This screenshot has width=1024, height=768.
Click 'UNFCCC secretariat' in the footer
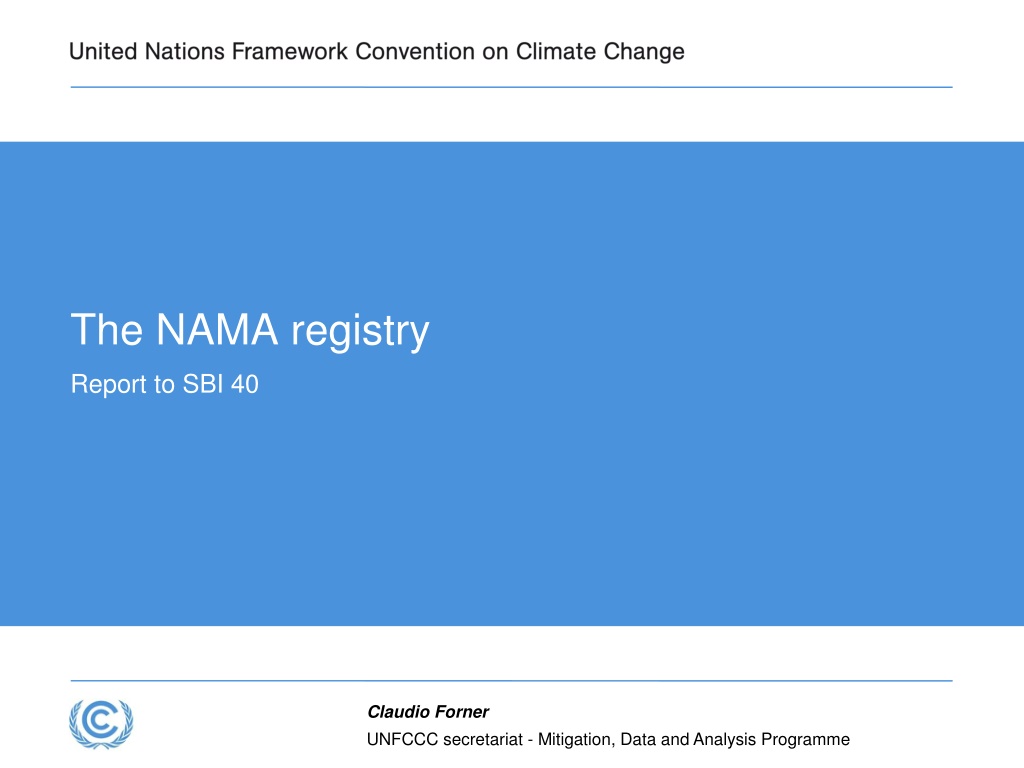coord(445,739)
